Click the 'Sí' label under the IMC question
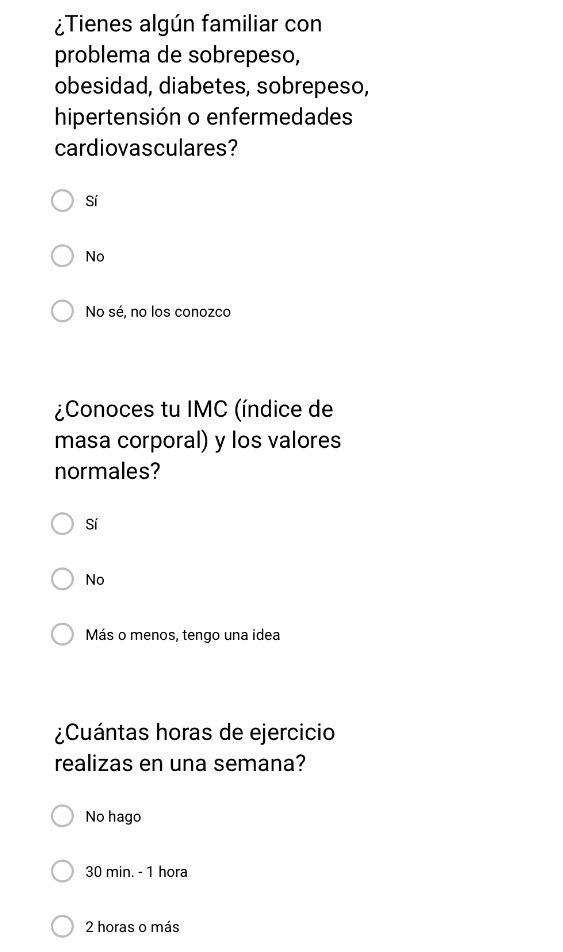The width and height of the screenshot is (563, 952). 91,524
